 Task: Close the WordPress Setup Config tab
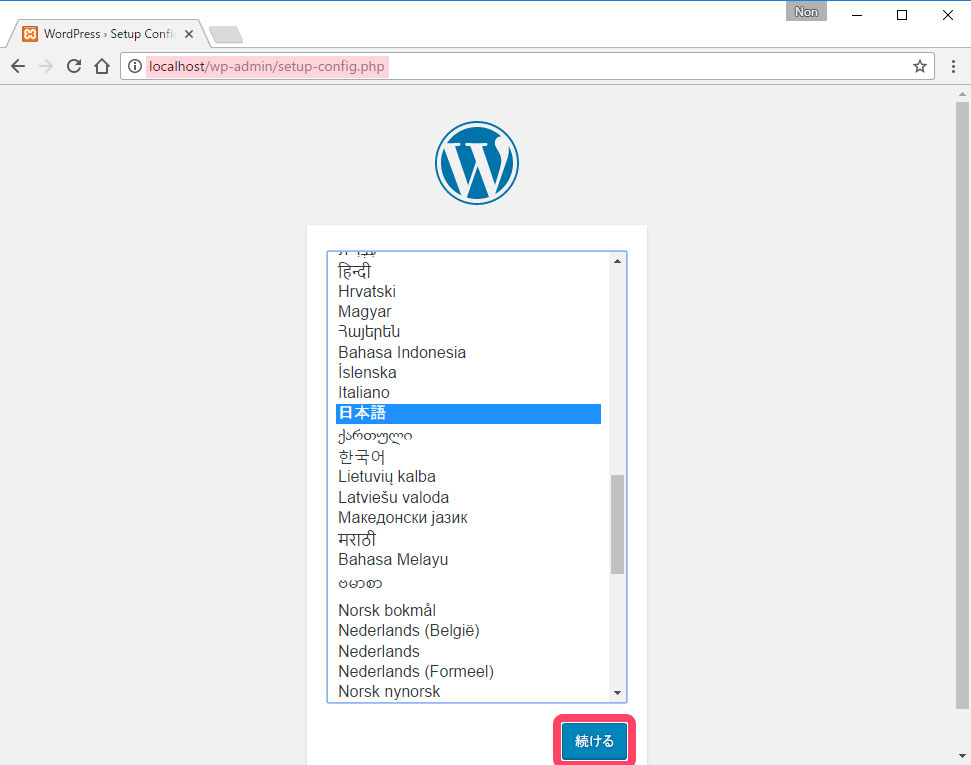pos(189,34)
